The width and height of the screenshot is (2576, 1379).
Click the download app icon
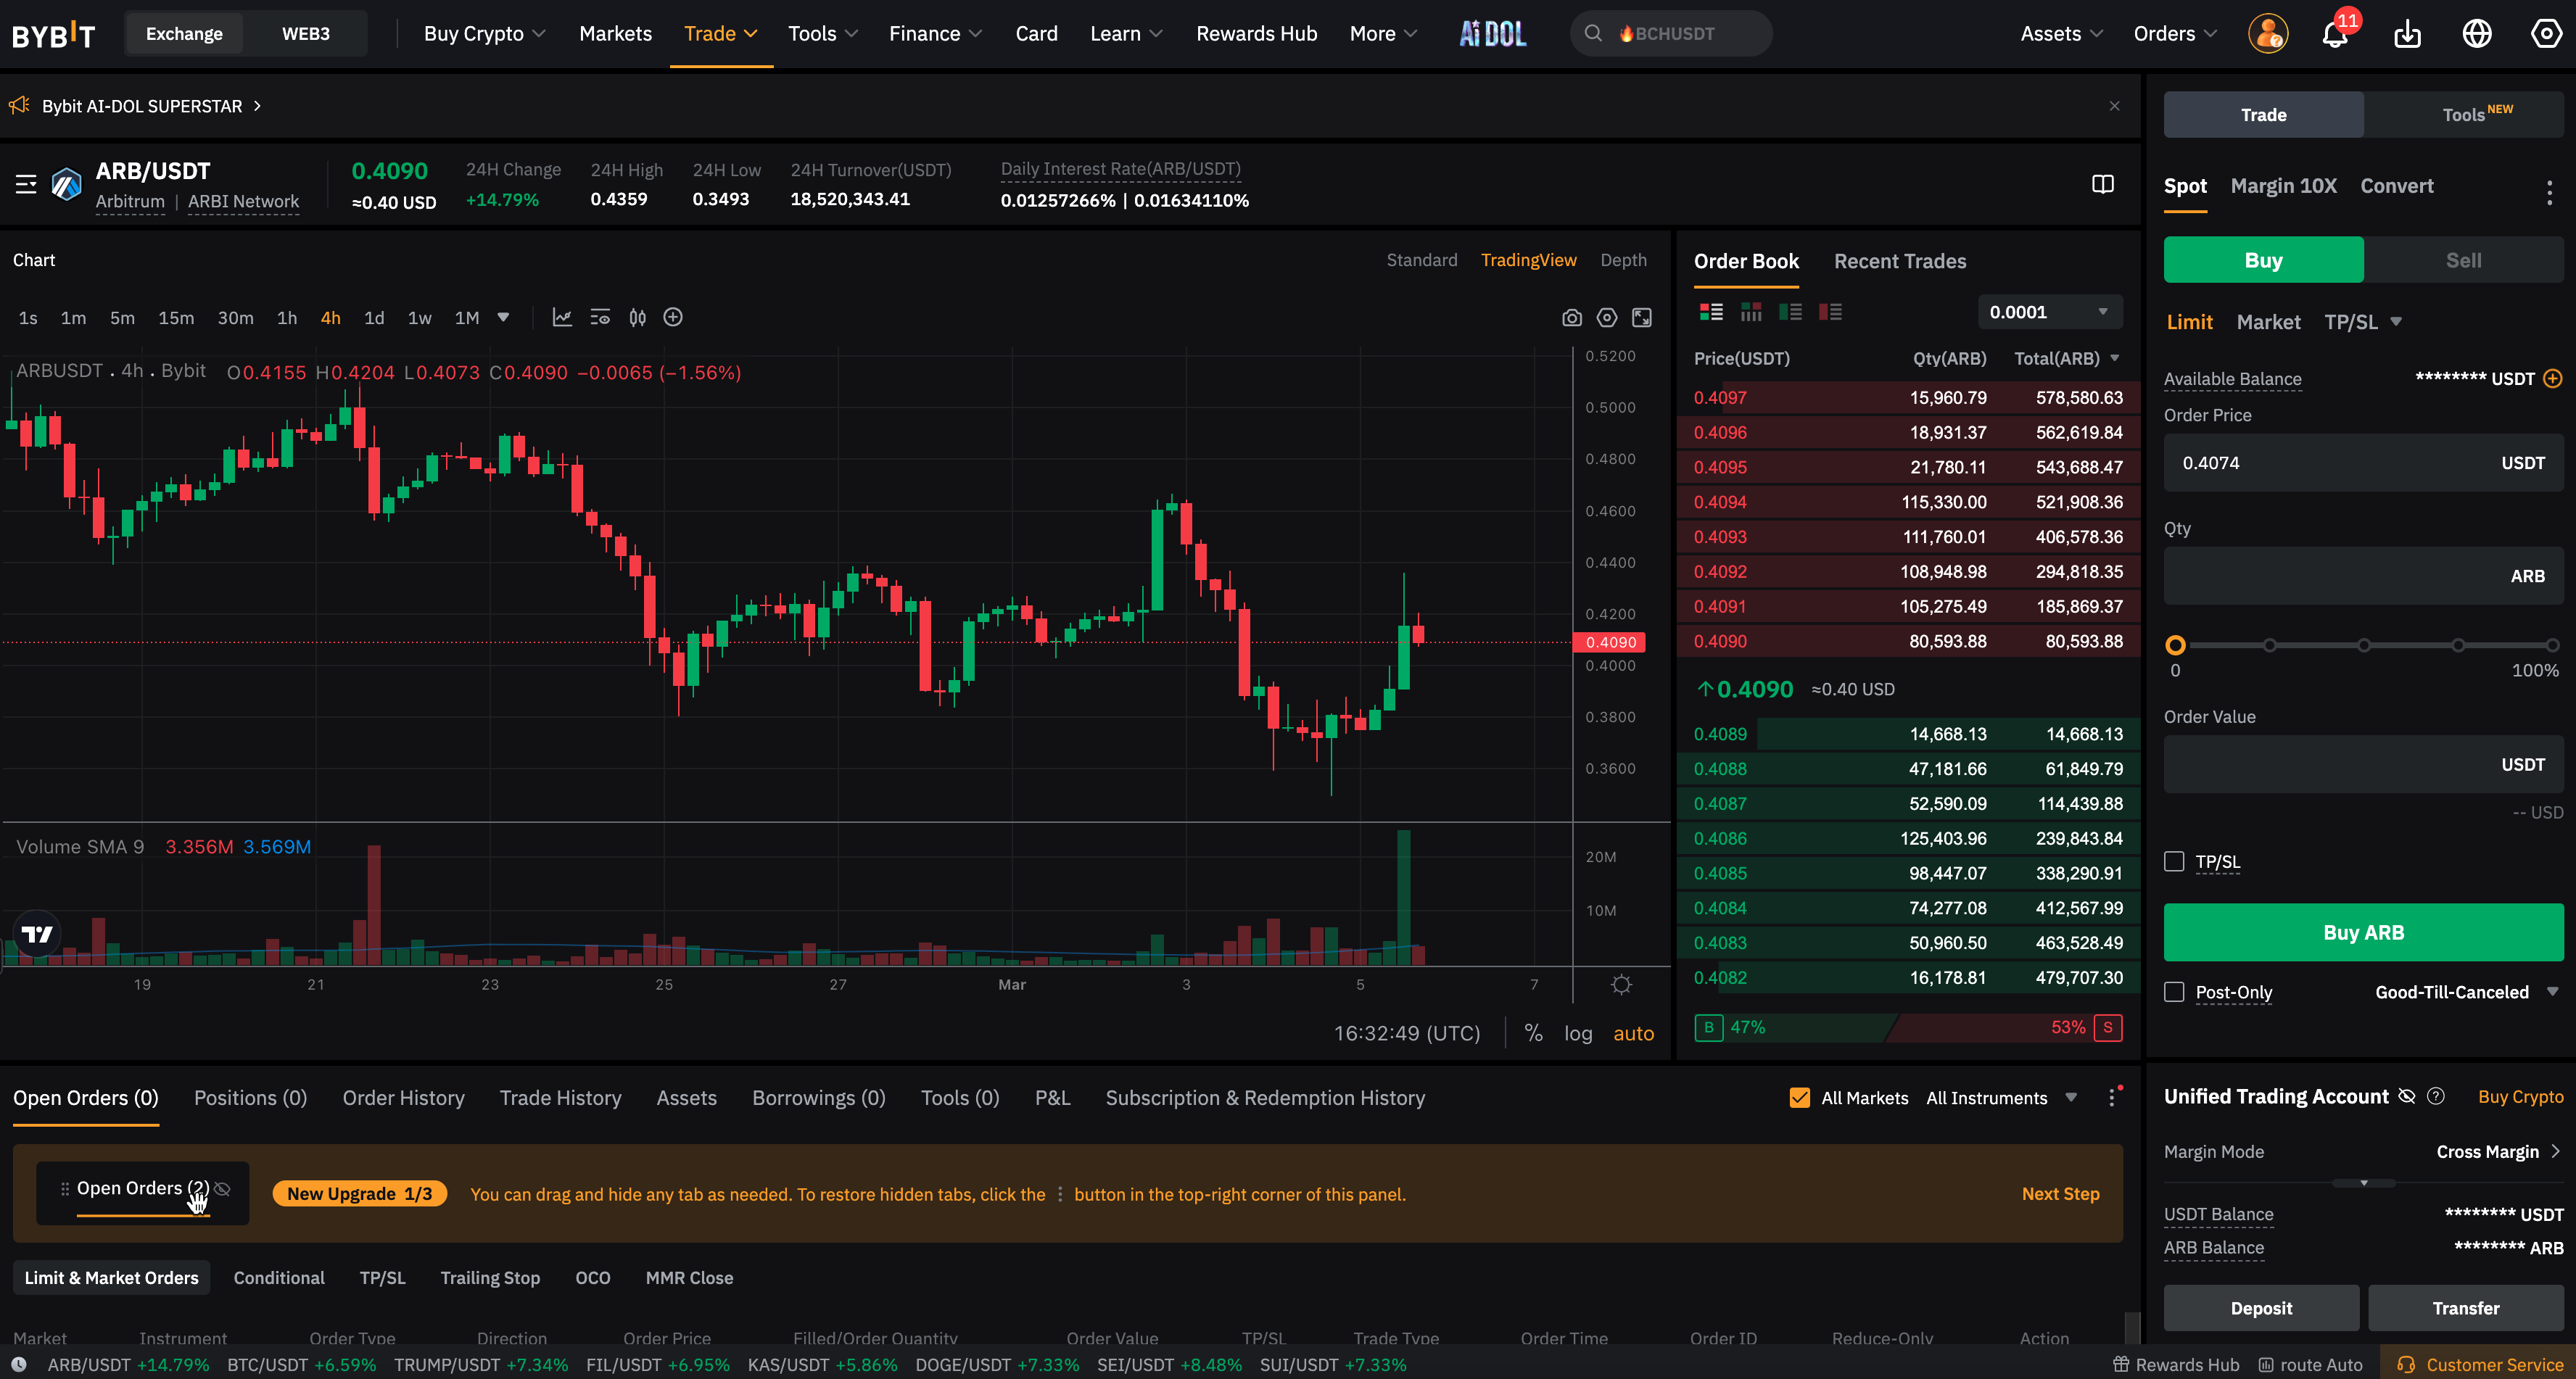coord(2407,34)
